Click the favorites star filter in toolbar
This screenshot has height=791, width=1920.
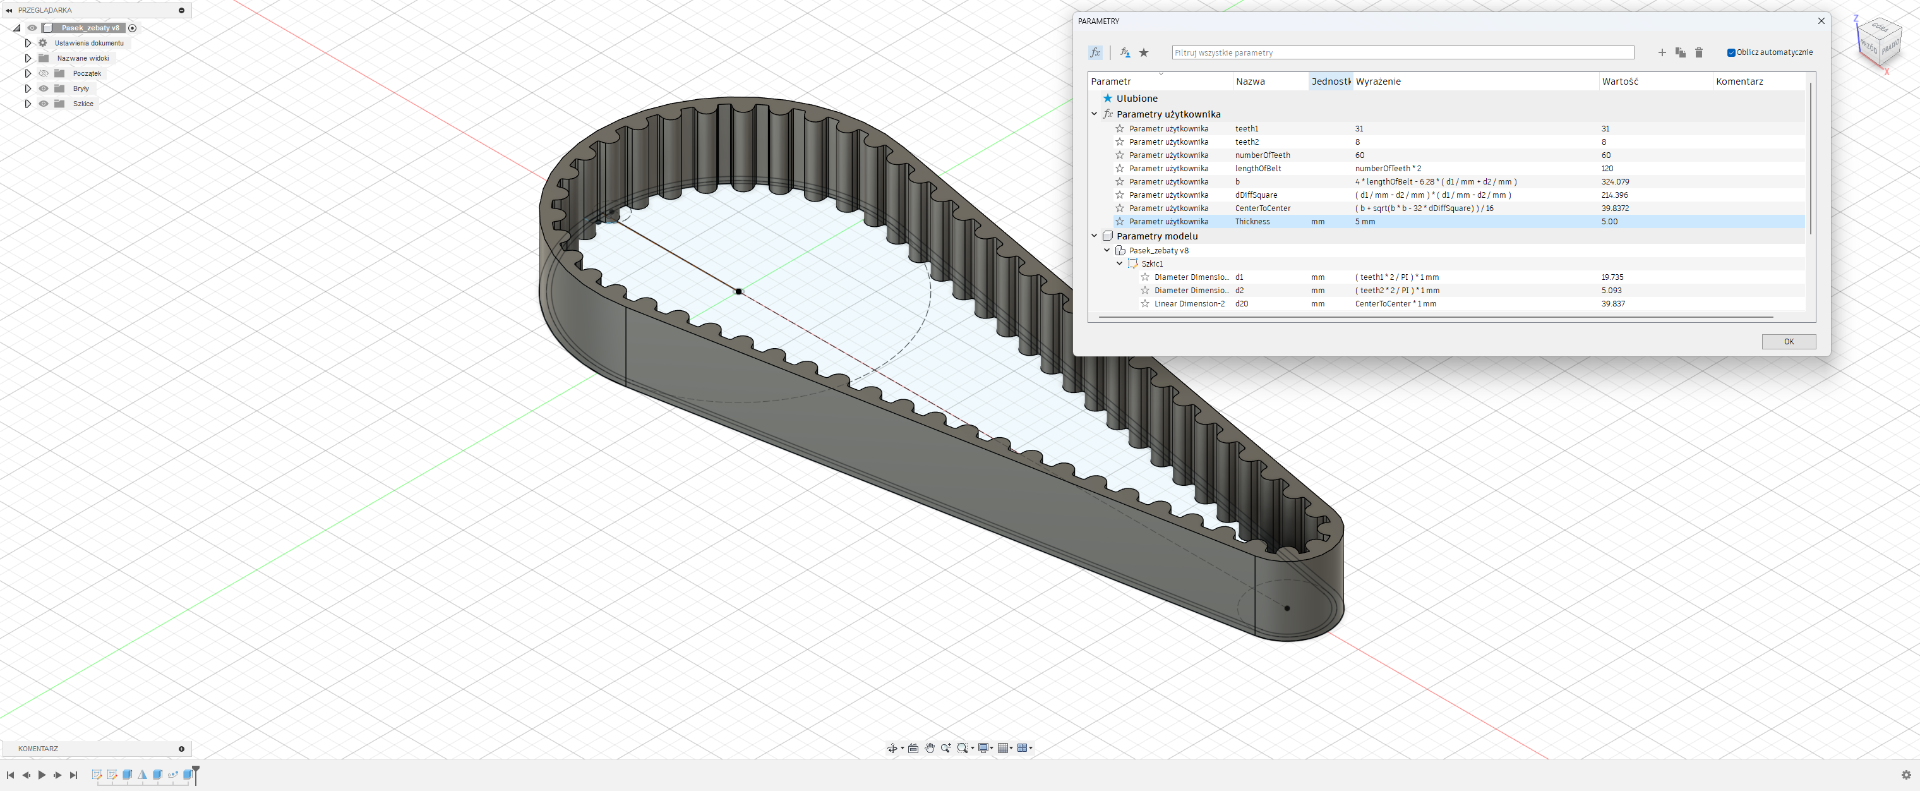click(1144, 52)
